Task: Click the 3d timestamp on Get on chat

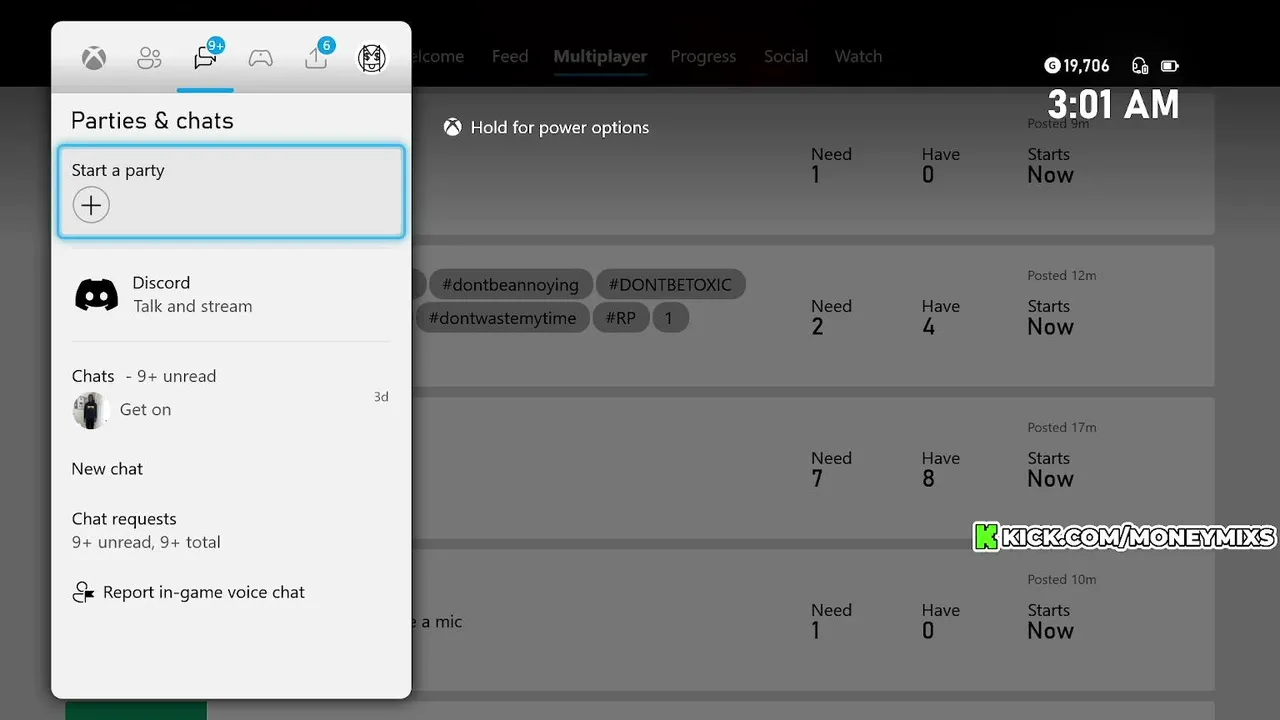Action: point(381,397)
